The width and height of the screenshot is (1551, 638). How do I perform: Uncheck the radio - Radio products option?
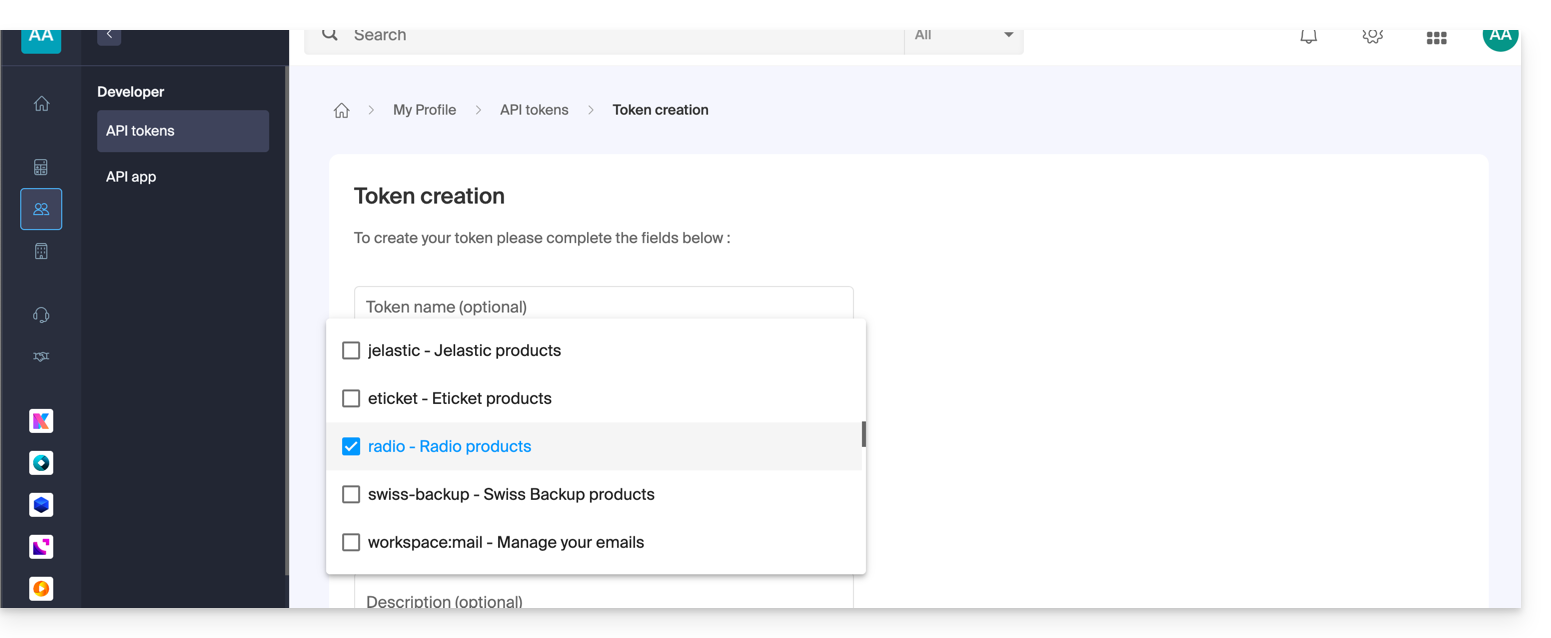point(351,447)
